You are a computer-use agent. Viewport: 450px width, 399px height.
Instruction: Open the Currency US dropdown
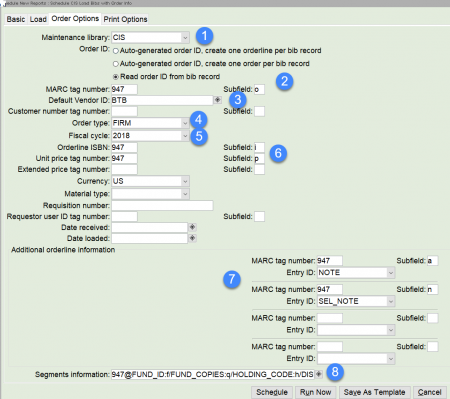(185, 181)
